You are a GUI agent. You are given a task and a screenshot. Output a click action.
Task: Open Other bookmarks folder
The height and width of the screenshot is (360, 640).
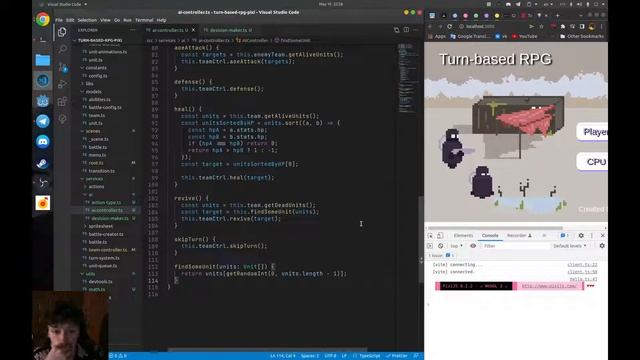click(x=582, y=36)
